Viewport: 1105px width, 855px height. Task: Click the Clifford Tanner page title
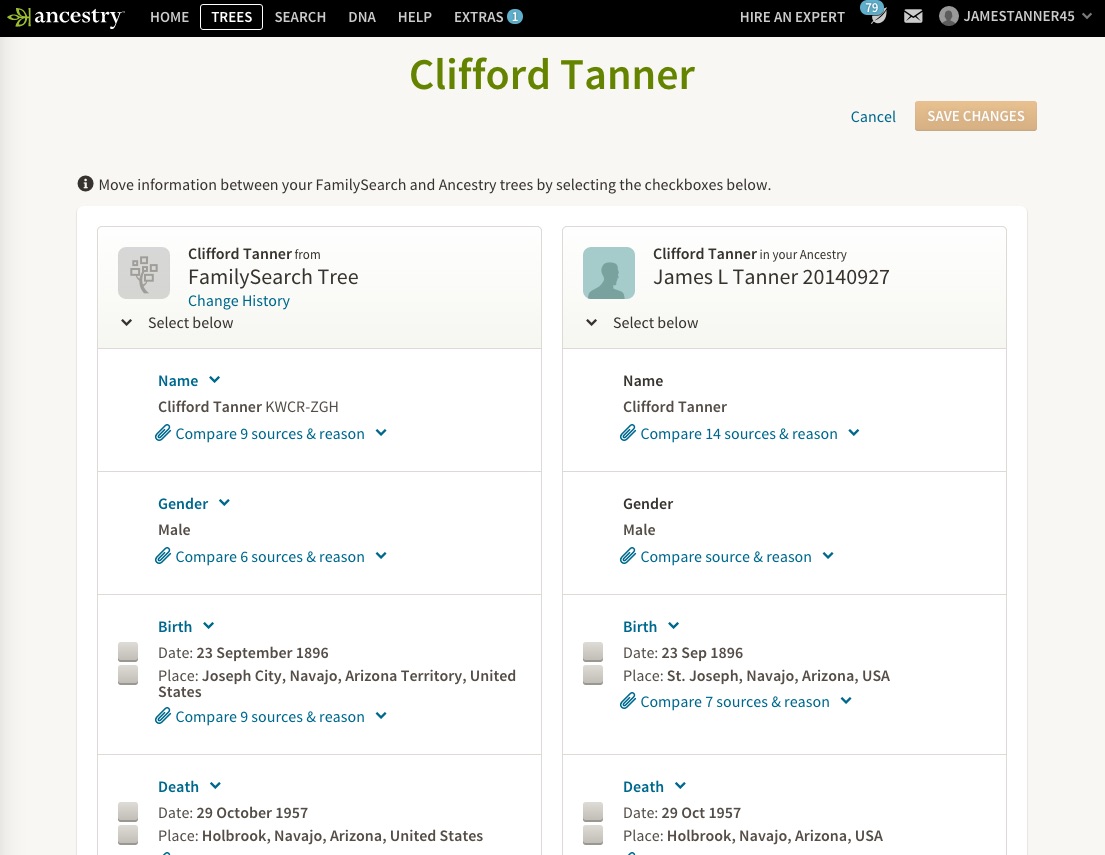[552, 75]
